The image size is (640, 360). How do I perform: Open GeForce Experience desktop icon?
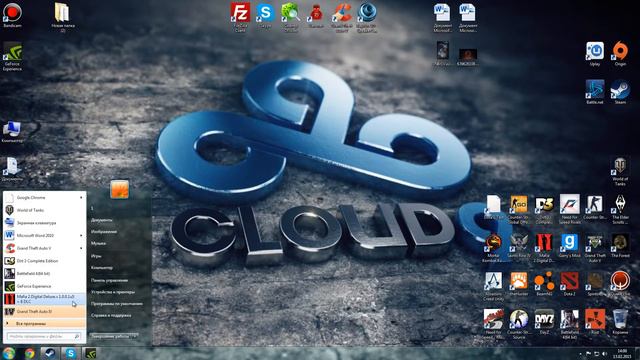click(x=12, y=56)
